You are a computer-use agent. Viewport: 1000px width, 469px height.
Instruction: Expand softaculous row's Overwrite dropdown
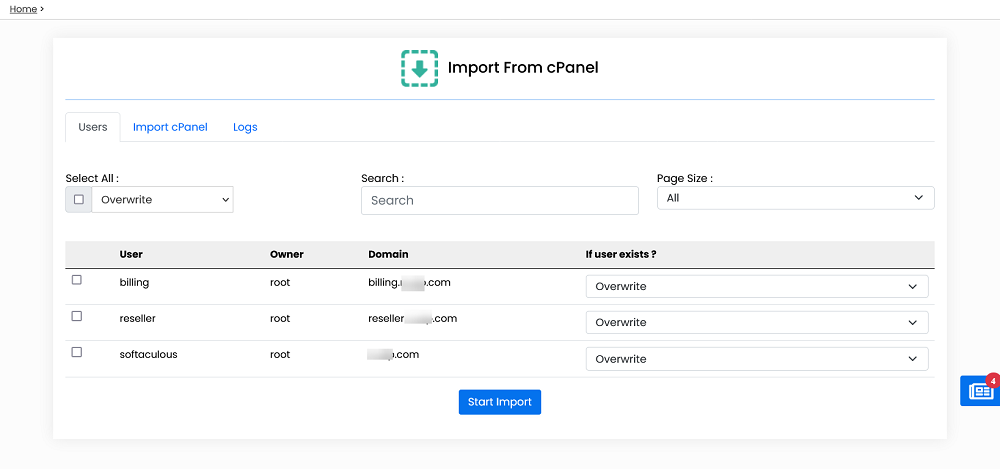(756, 359)
